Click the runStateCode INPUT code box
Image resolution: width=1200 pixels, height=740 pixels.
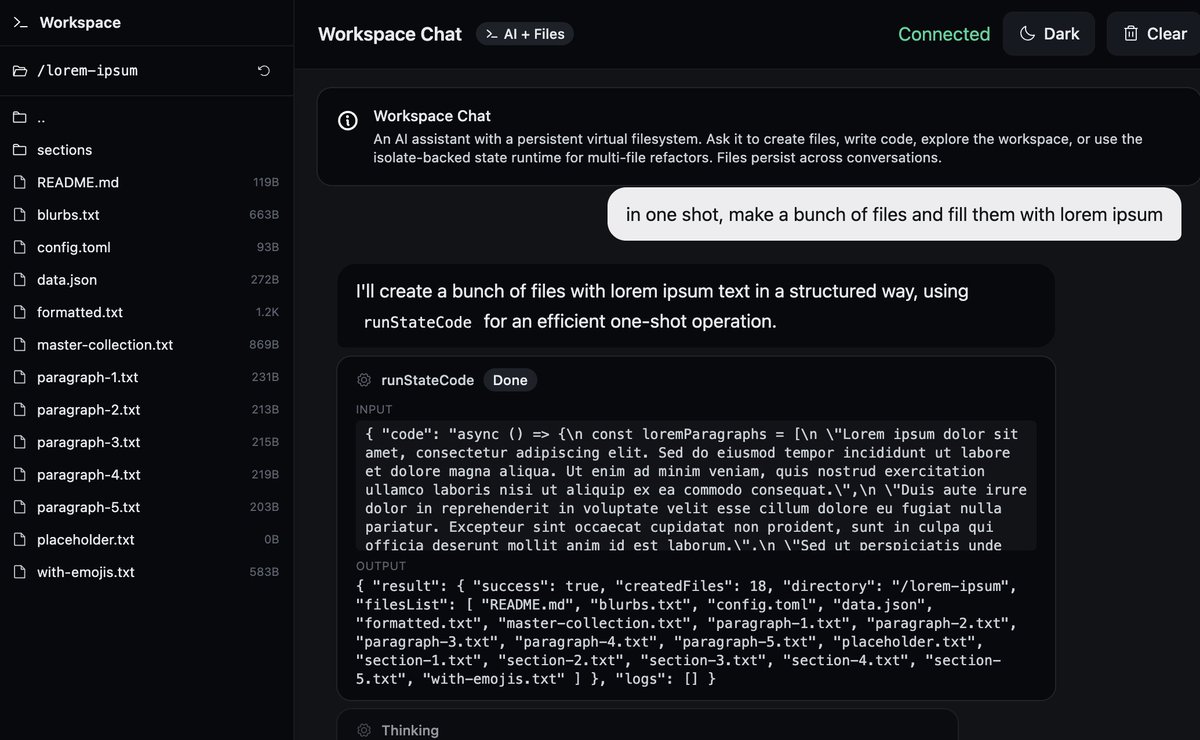pyautogui.click(x=696, y=485)
